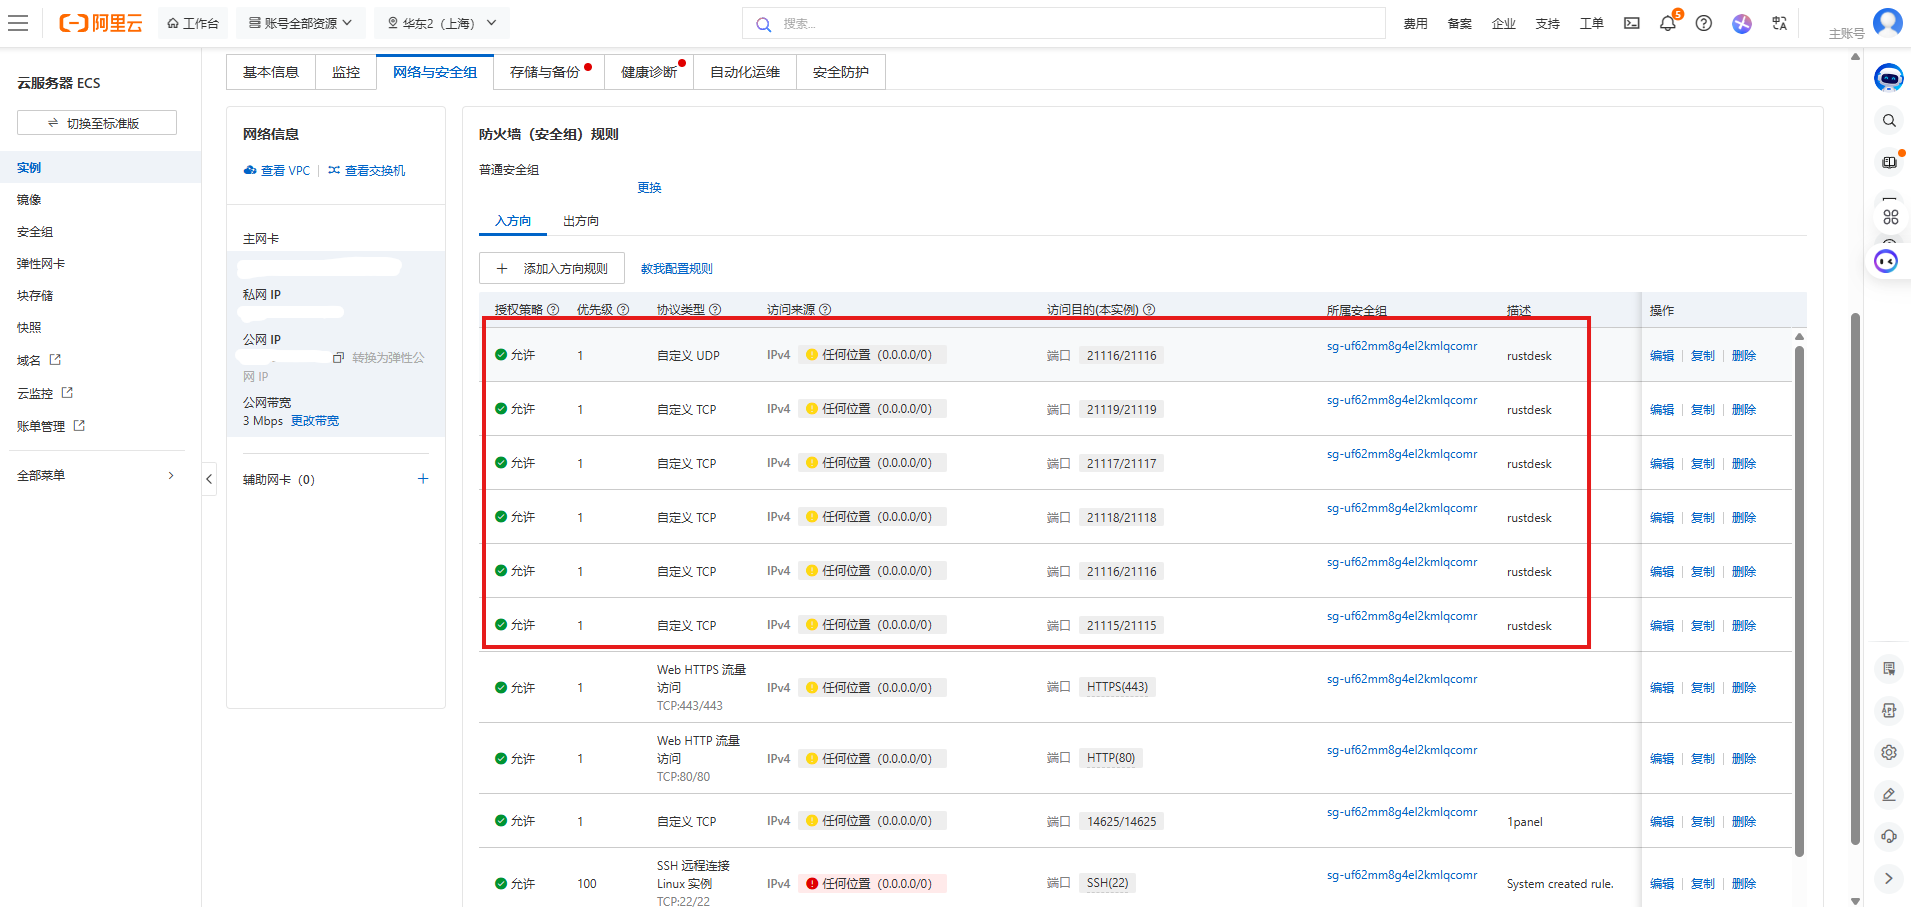Open the user avatar menu
The image size is (1911, 907).
click(x=1887, y=22)
